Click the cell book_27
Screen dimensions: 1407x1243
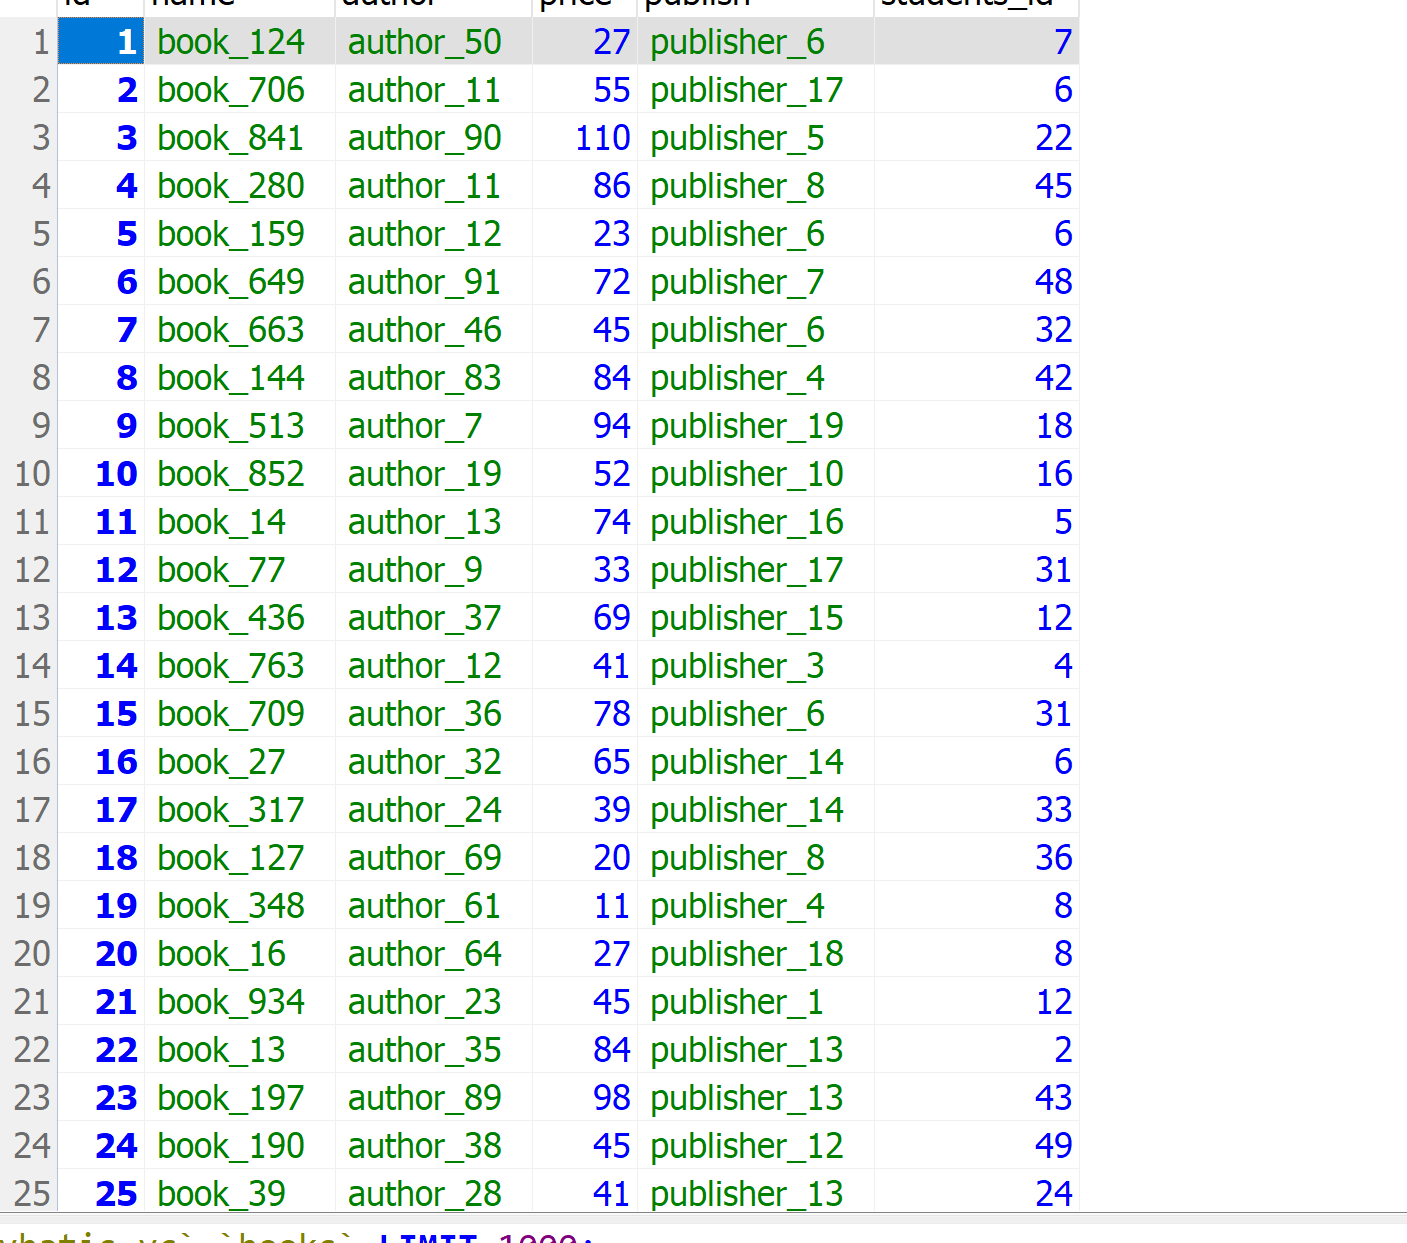239,761
